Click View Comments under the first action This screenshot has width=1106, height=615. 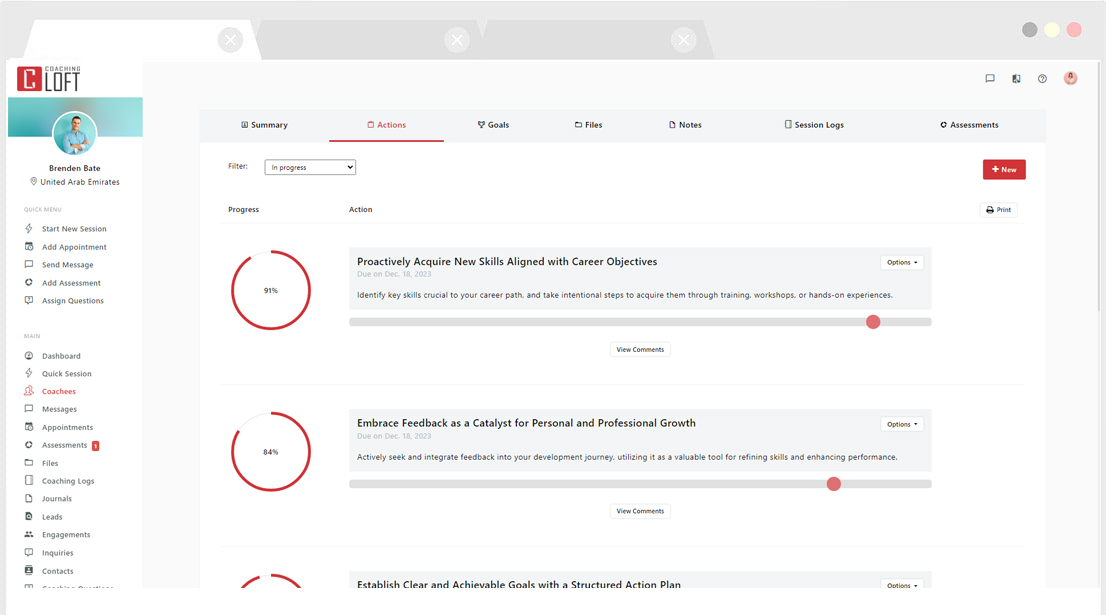click(640, 349)
